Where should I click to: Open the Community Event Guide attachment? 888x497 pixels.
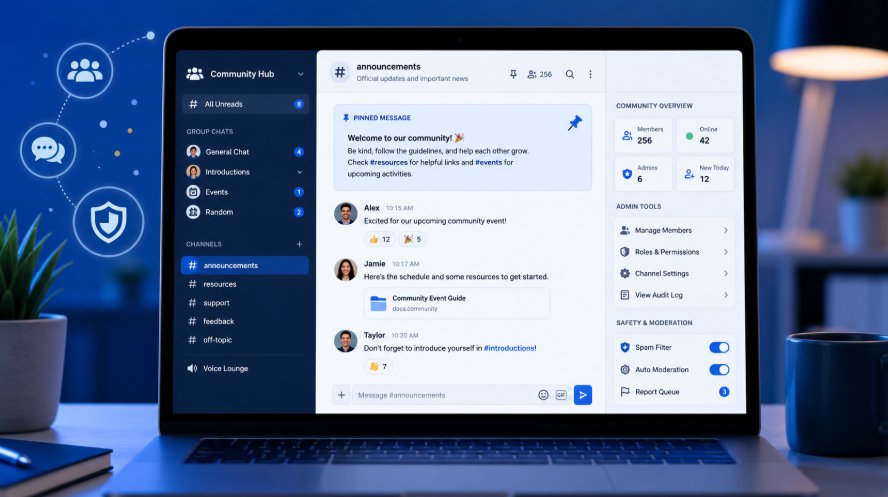457,303
